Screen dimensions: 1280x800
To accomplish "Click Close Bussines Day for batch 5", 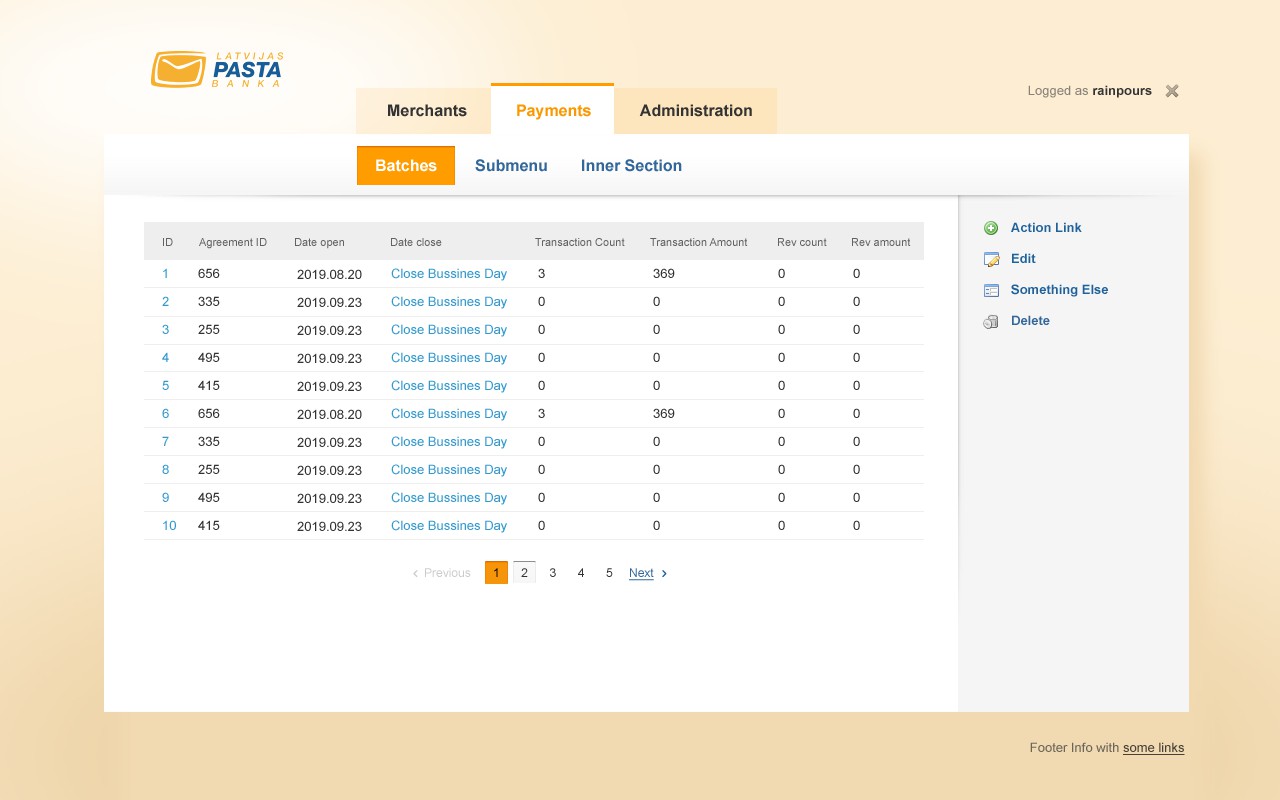I will click(449, 386).
